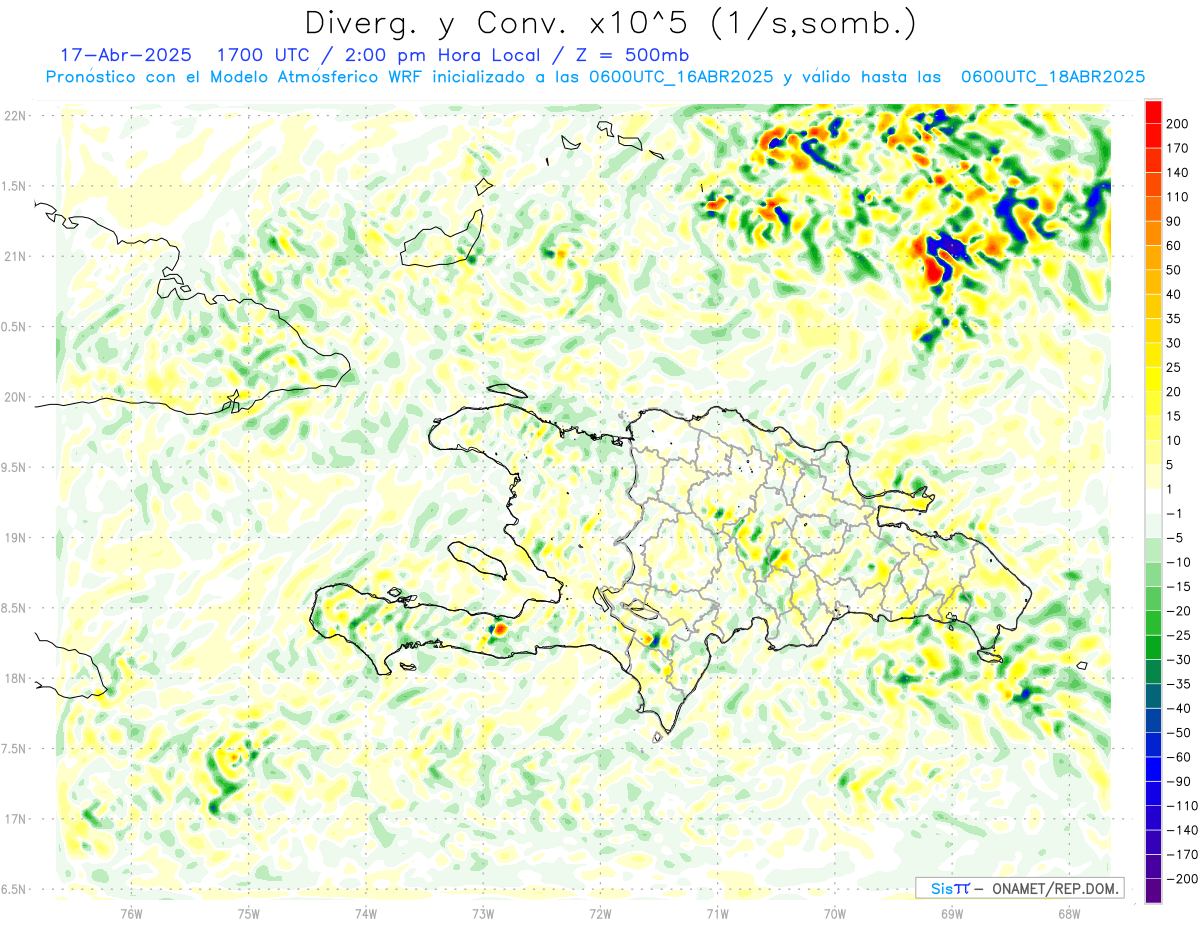
Task: Click the 'ONAMET/REP.DOM.' credit label
Action: point(1057,888)
